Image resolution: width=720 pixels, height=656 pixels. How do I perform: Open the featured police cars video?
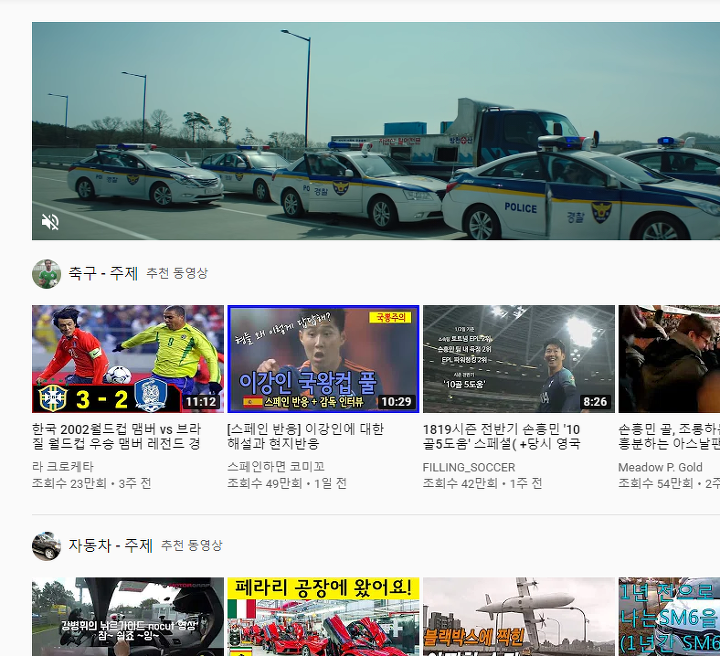click(376, 131)
